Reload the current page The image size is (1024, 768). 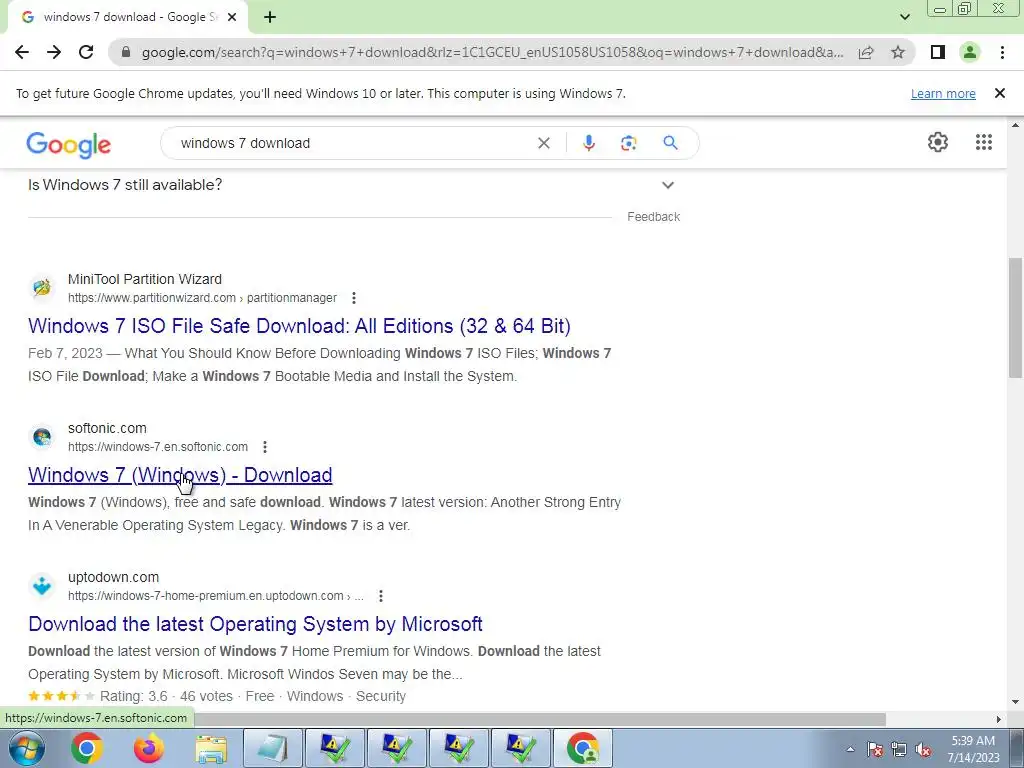click(86, 52)
